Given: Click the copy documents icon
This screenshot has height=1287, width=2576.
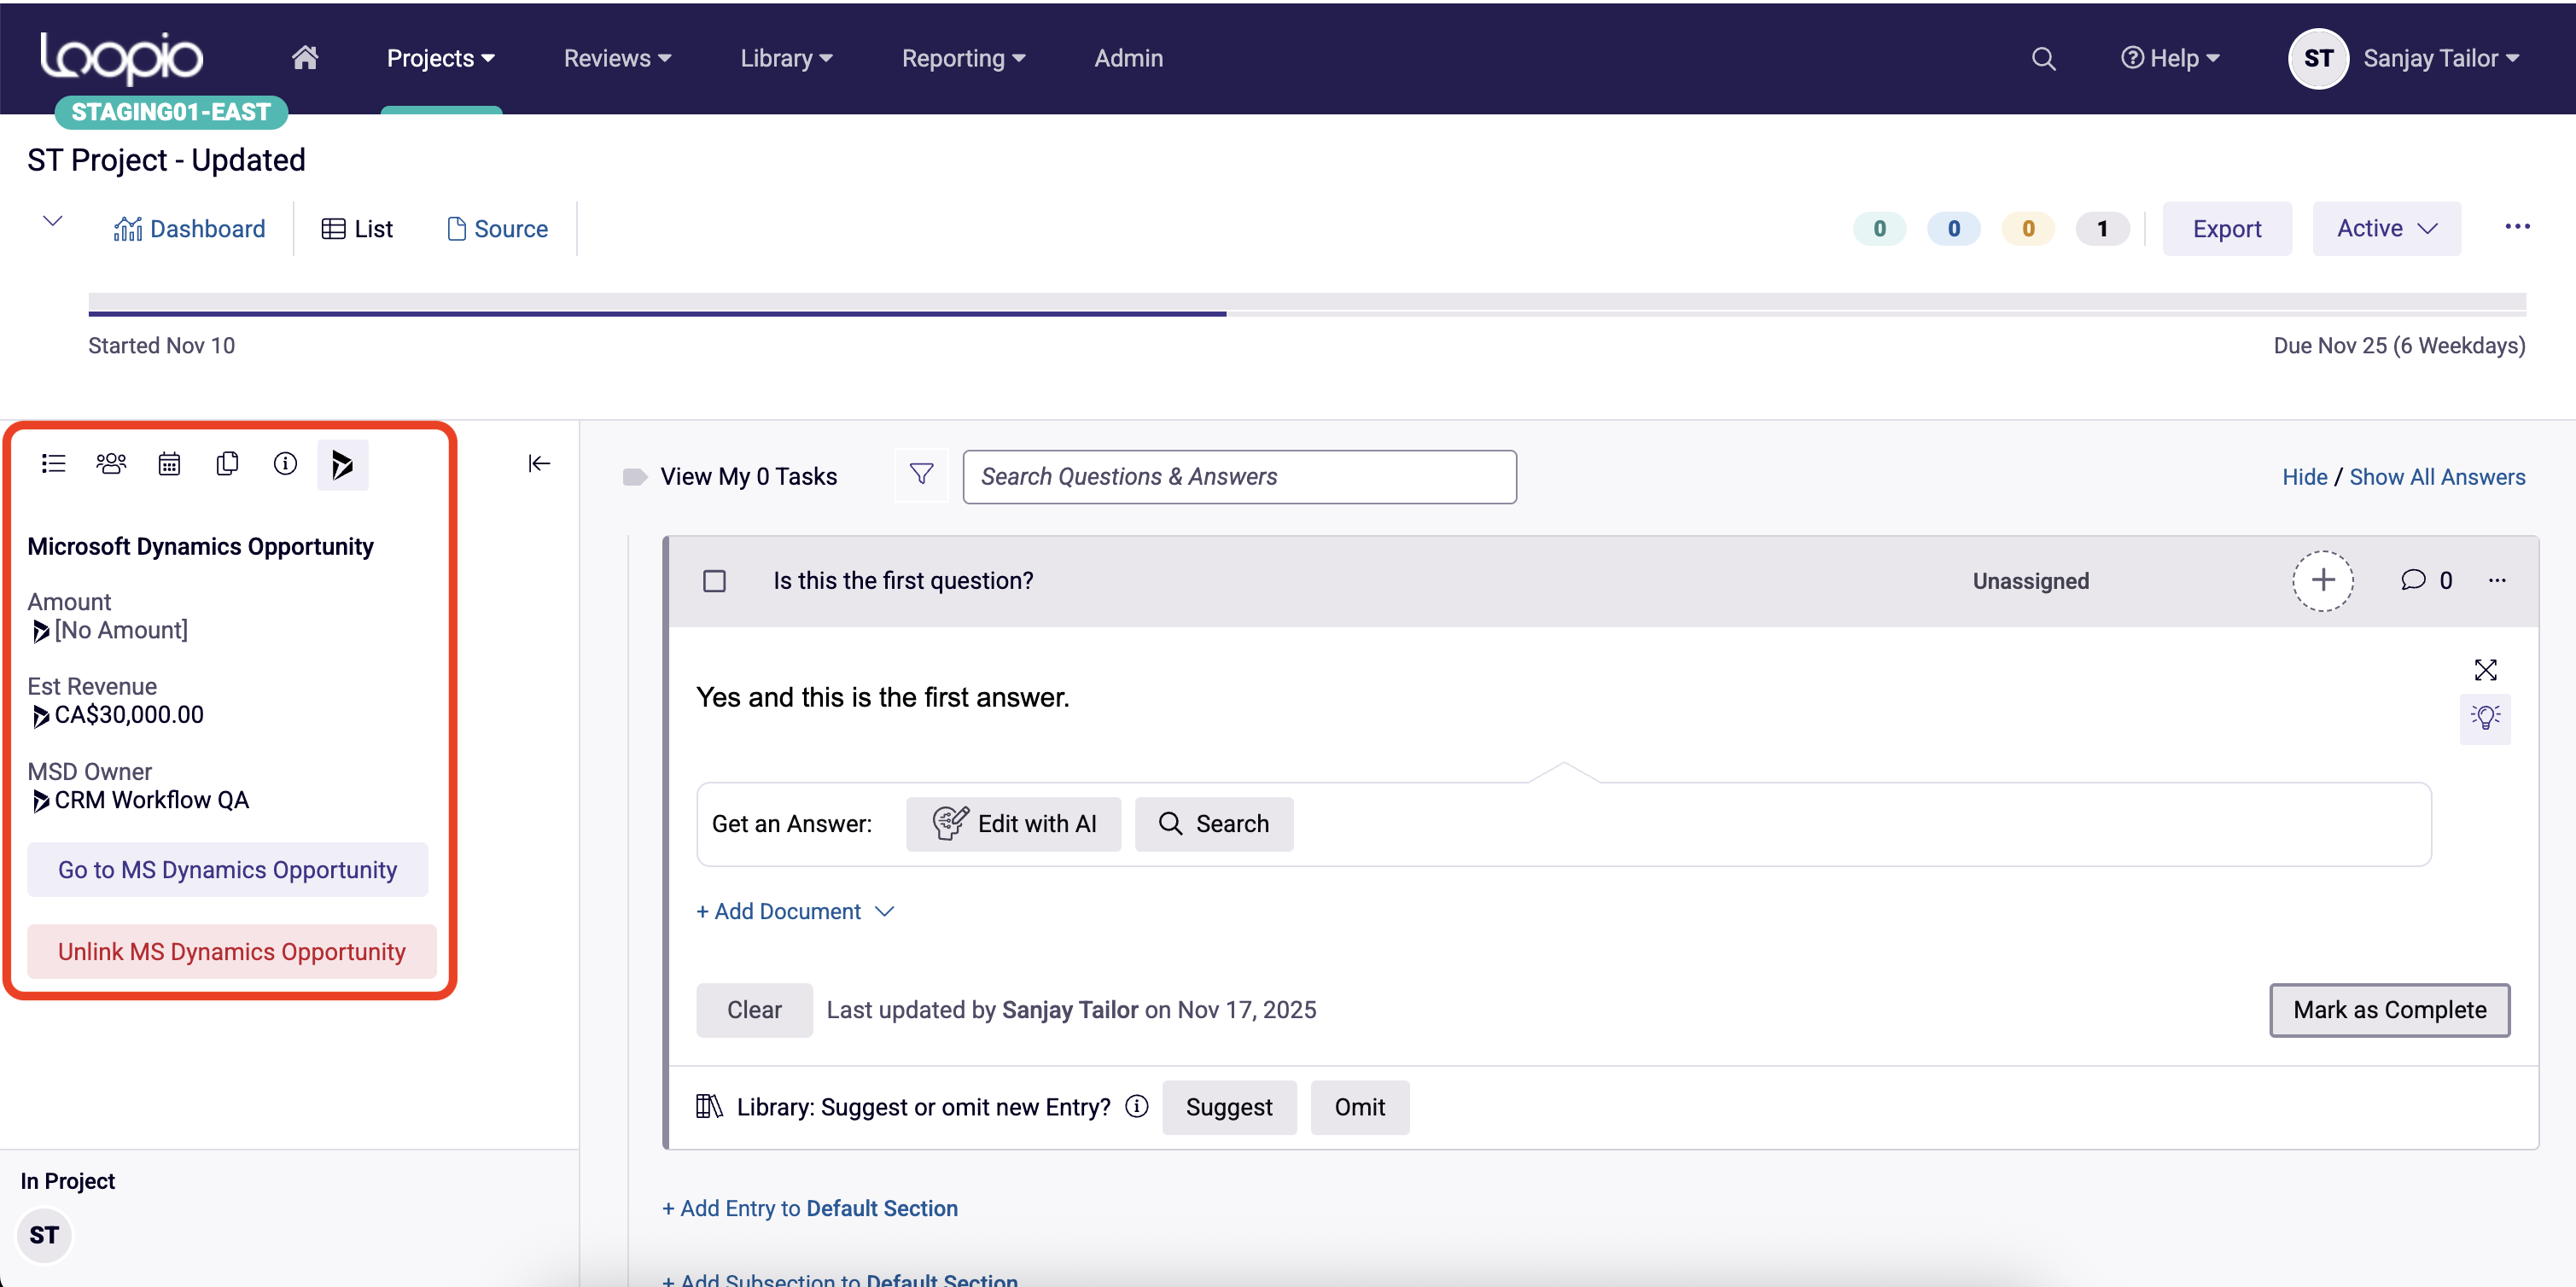Looking at the screenshot, I should [227, 463].
